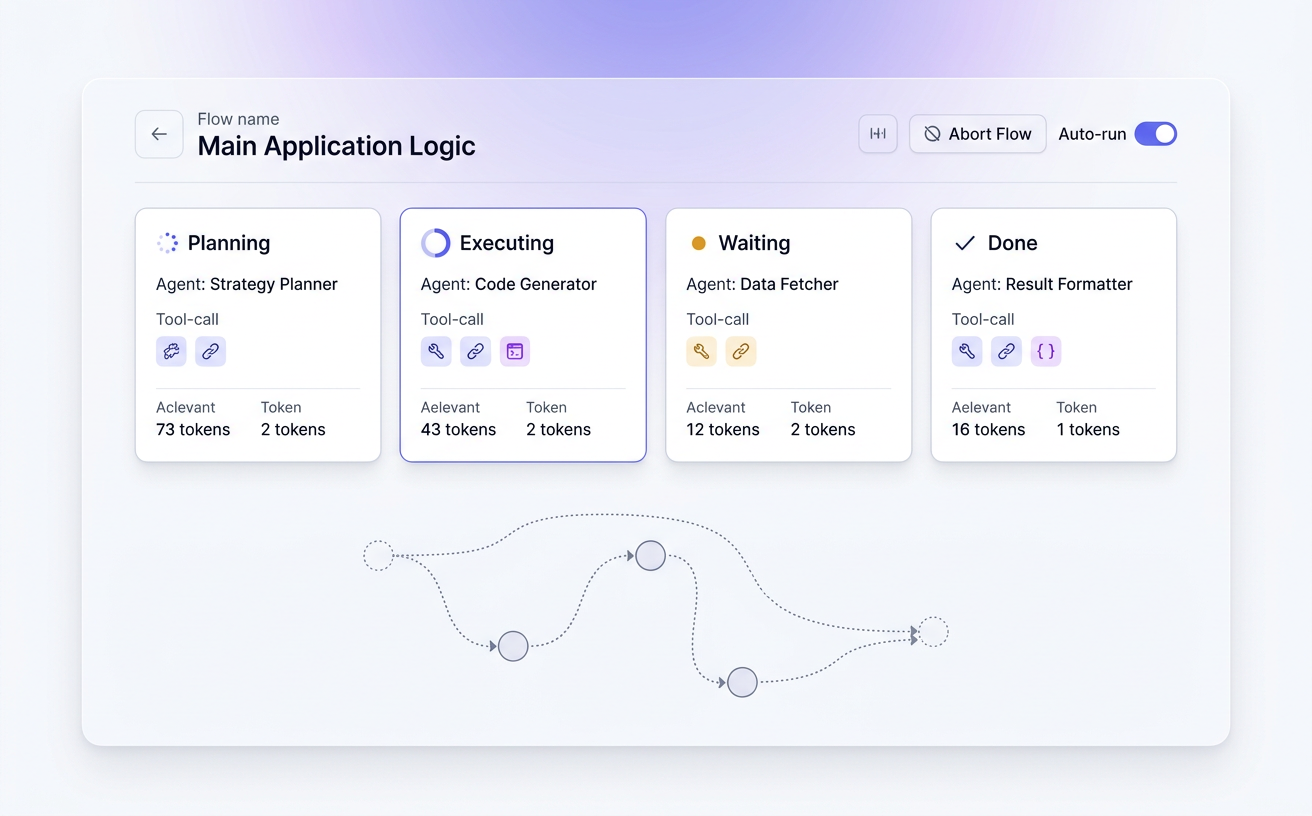
Task: Click the wrench tool icon in Done card
Action: tap(967, 351)
